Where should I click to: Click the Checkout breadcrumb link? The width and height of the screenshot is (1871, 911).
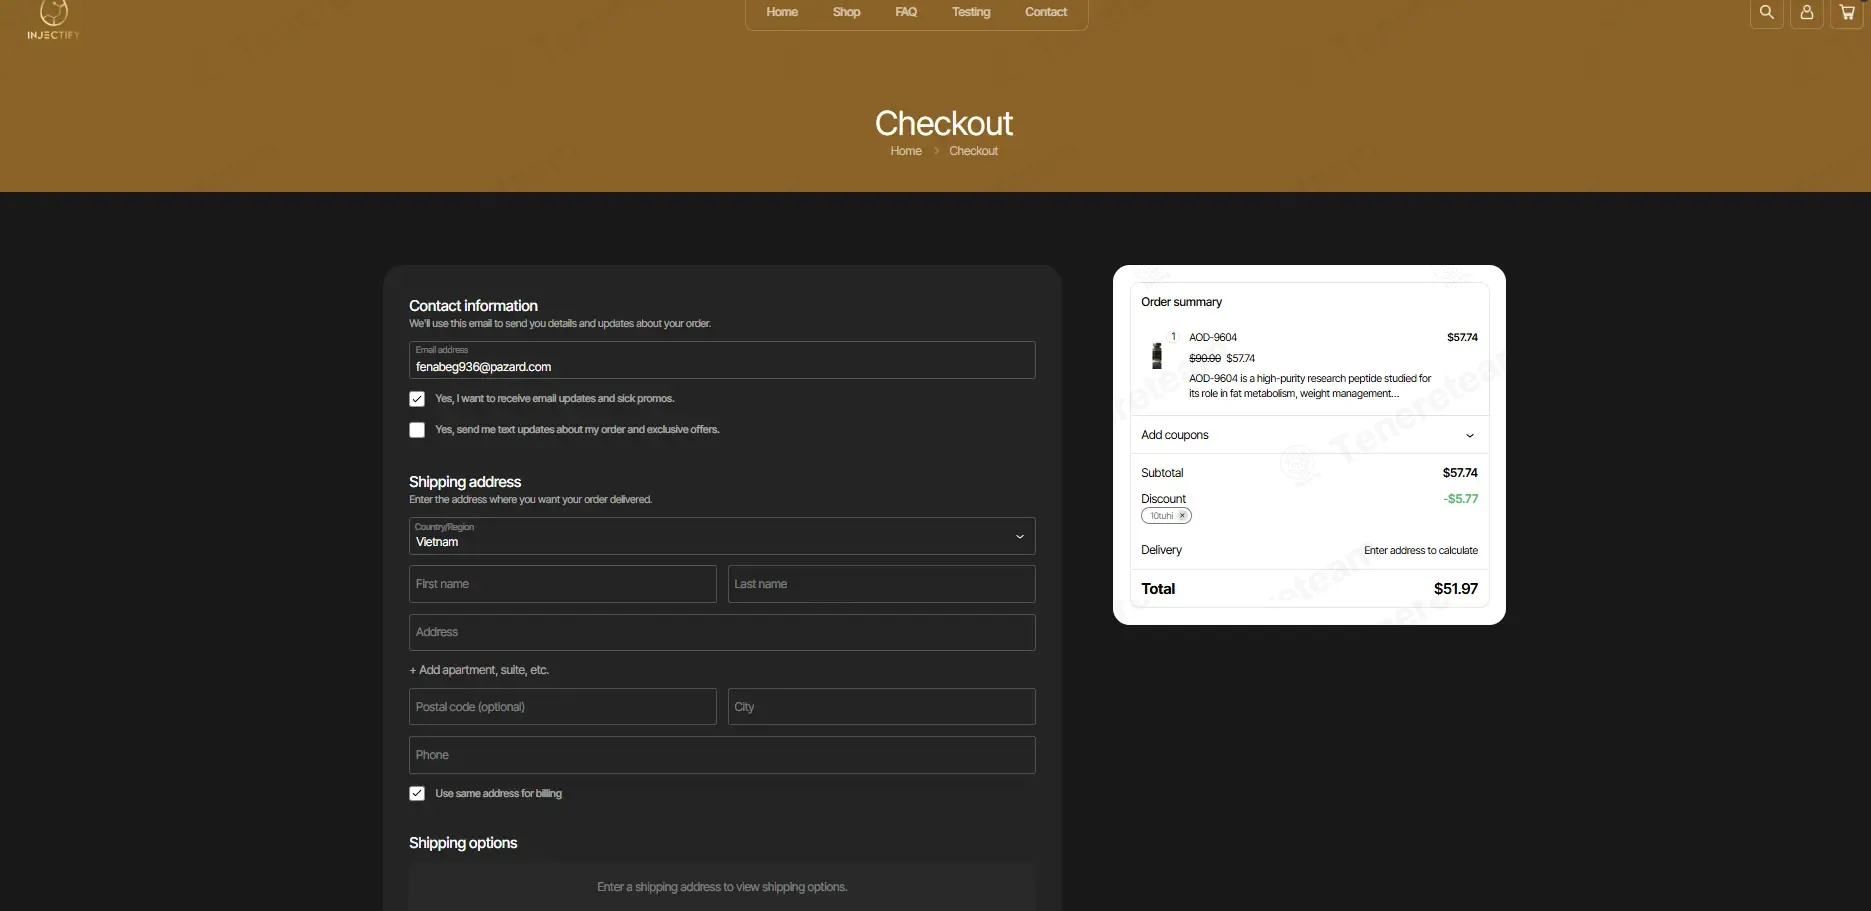tap(973, 151)
